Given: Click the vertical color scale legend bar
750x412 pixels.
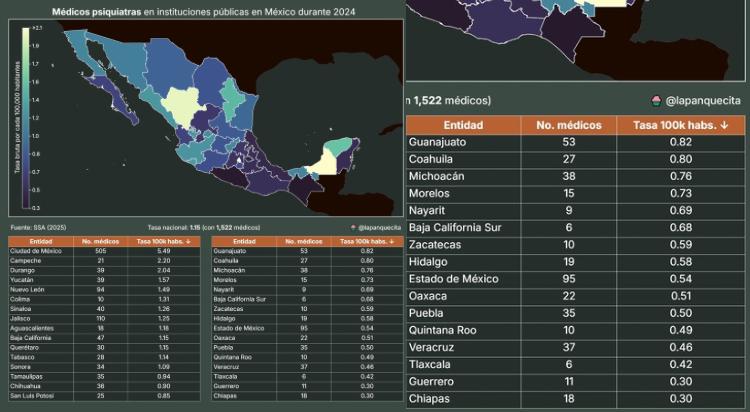Looking at the screenshot, I should 25,118.
